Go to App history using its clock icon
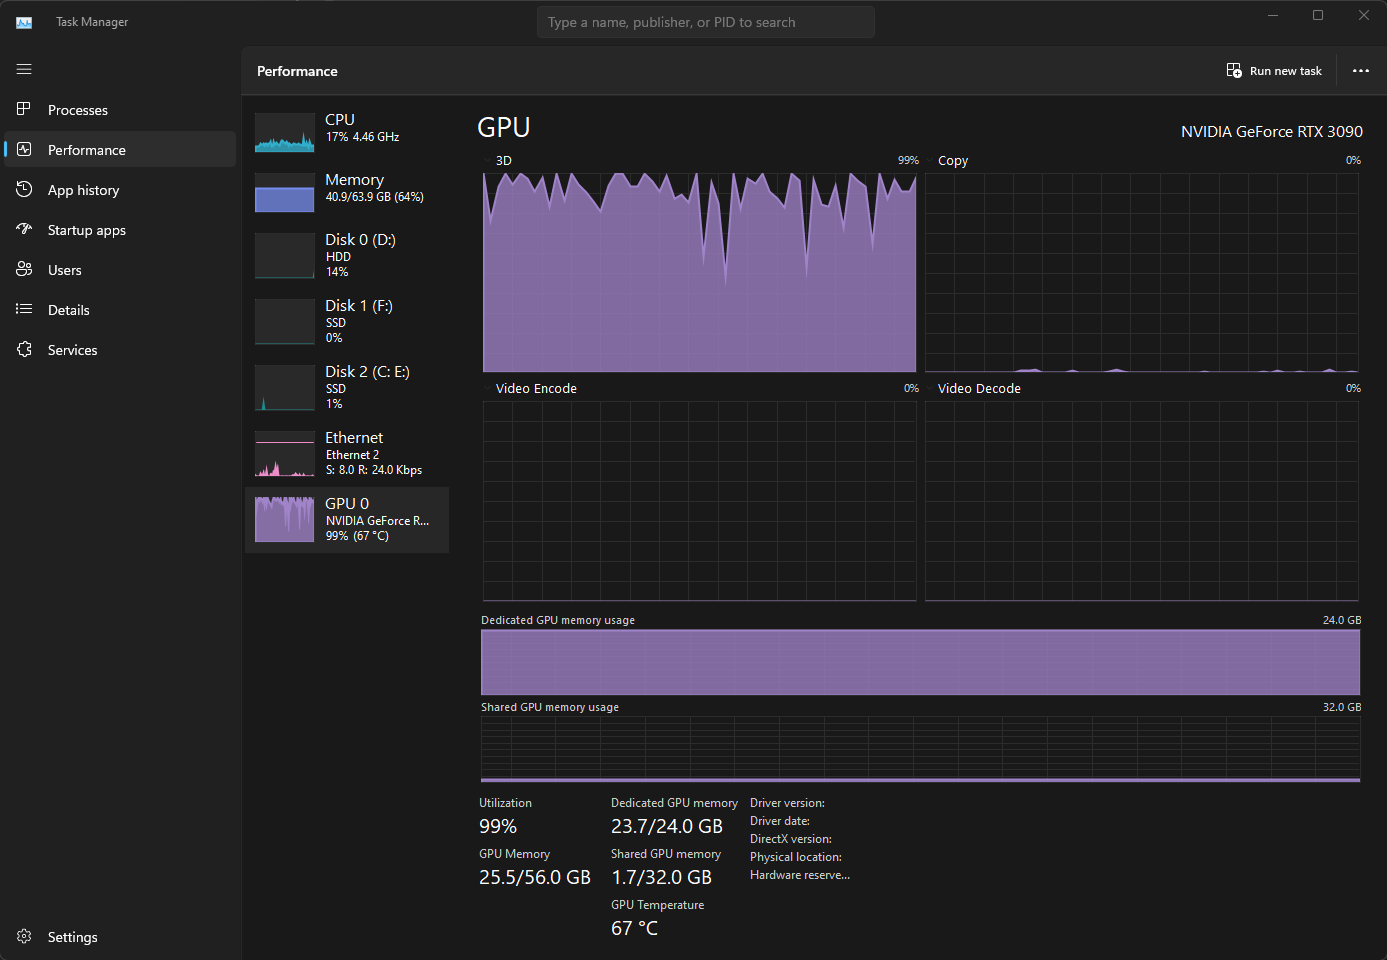Viewport: 1387px width, 960px height. point(24,189)
